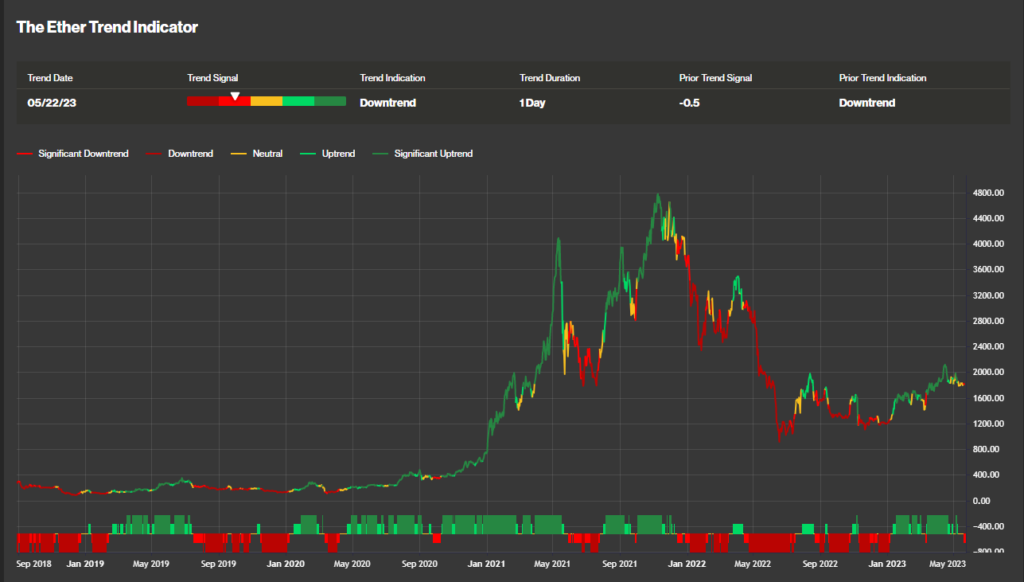Click the Trend Signal column header
This screenshot has width=1024, height=582.
pyautogui.click(x=213, y=78)
